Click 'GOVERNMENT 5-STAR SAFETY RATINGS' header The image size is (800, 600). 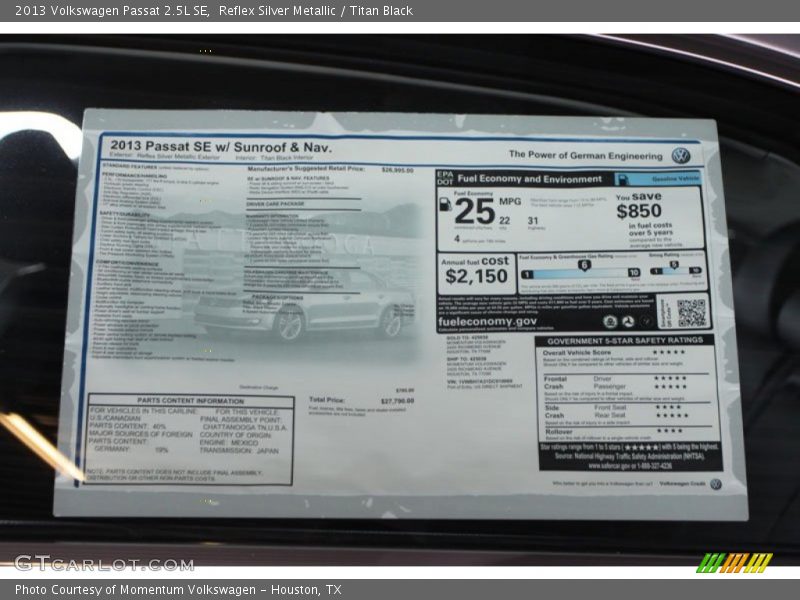coord(625,340)
